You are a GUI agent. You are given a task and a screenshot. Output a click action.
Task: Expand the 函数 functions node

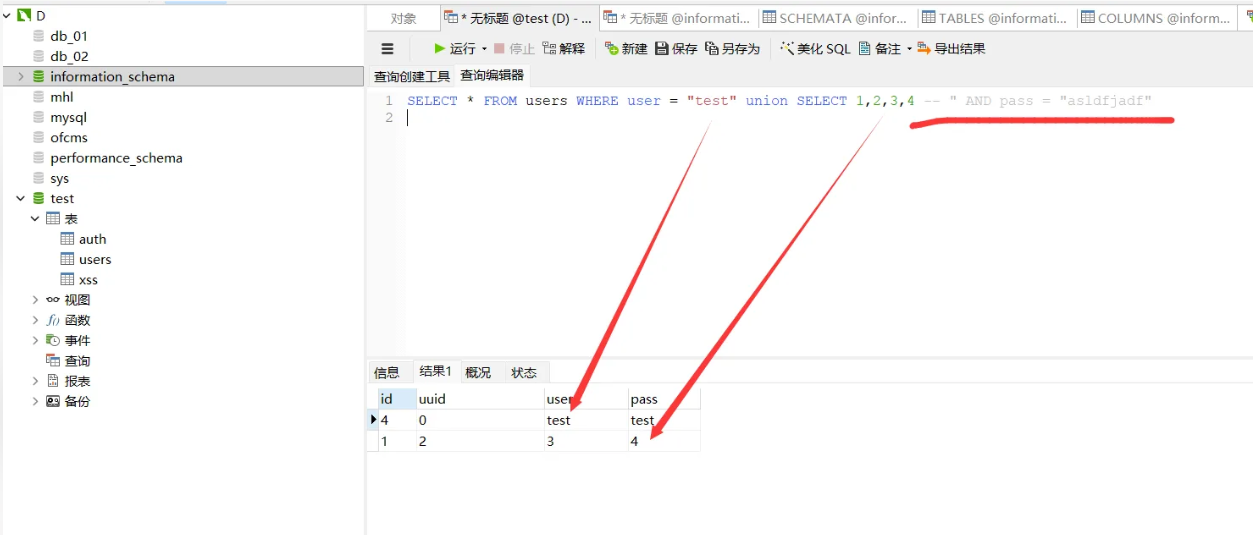[x=35, y=320]
